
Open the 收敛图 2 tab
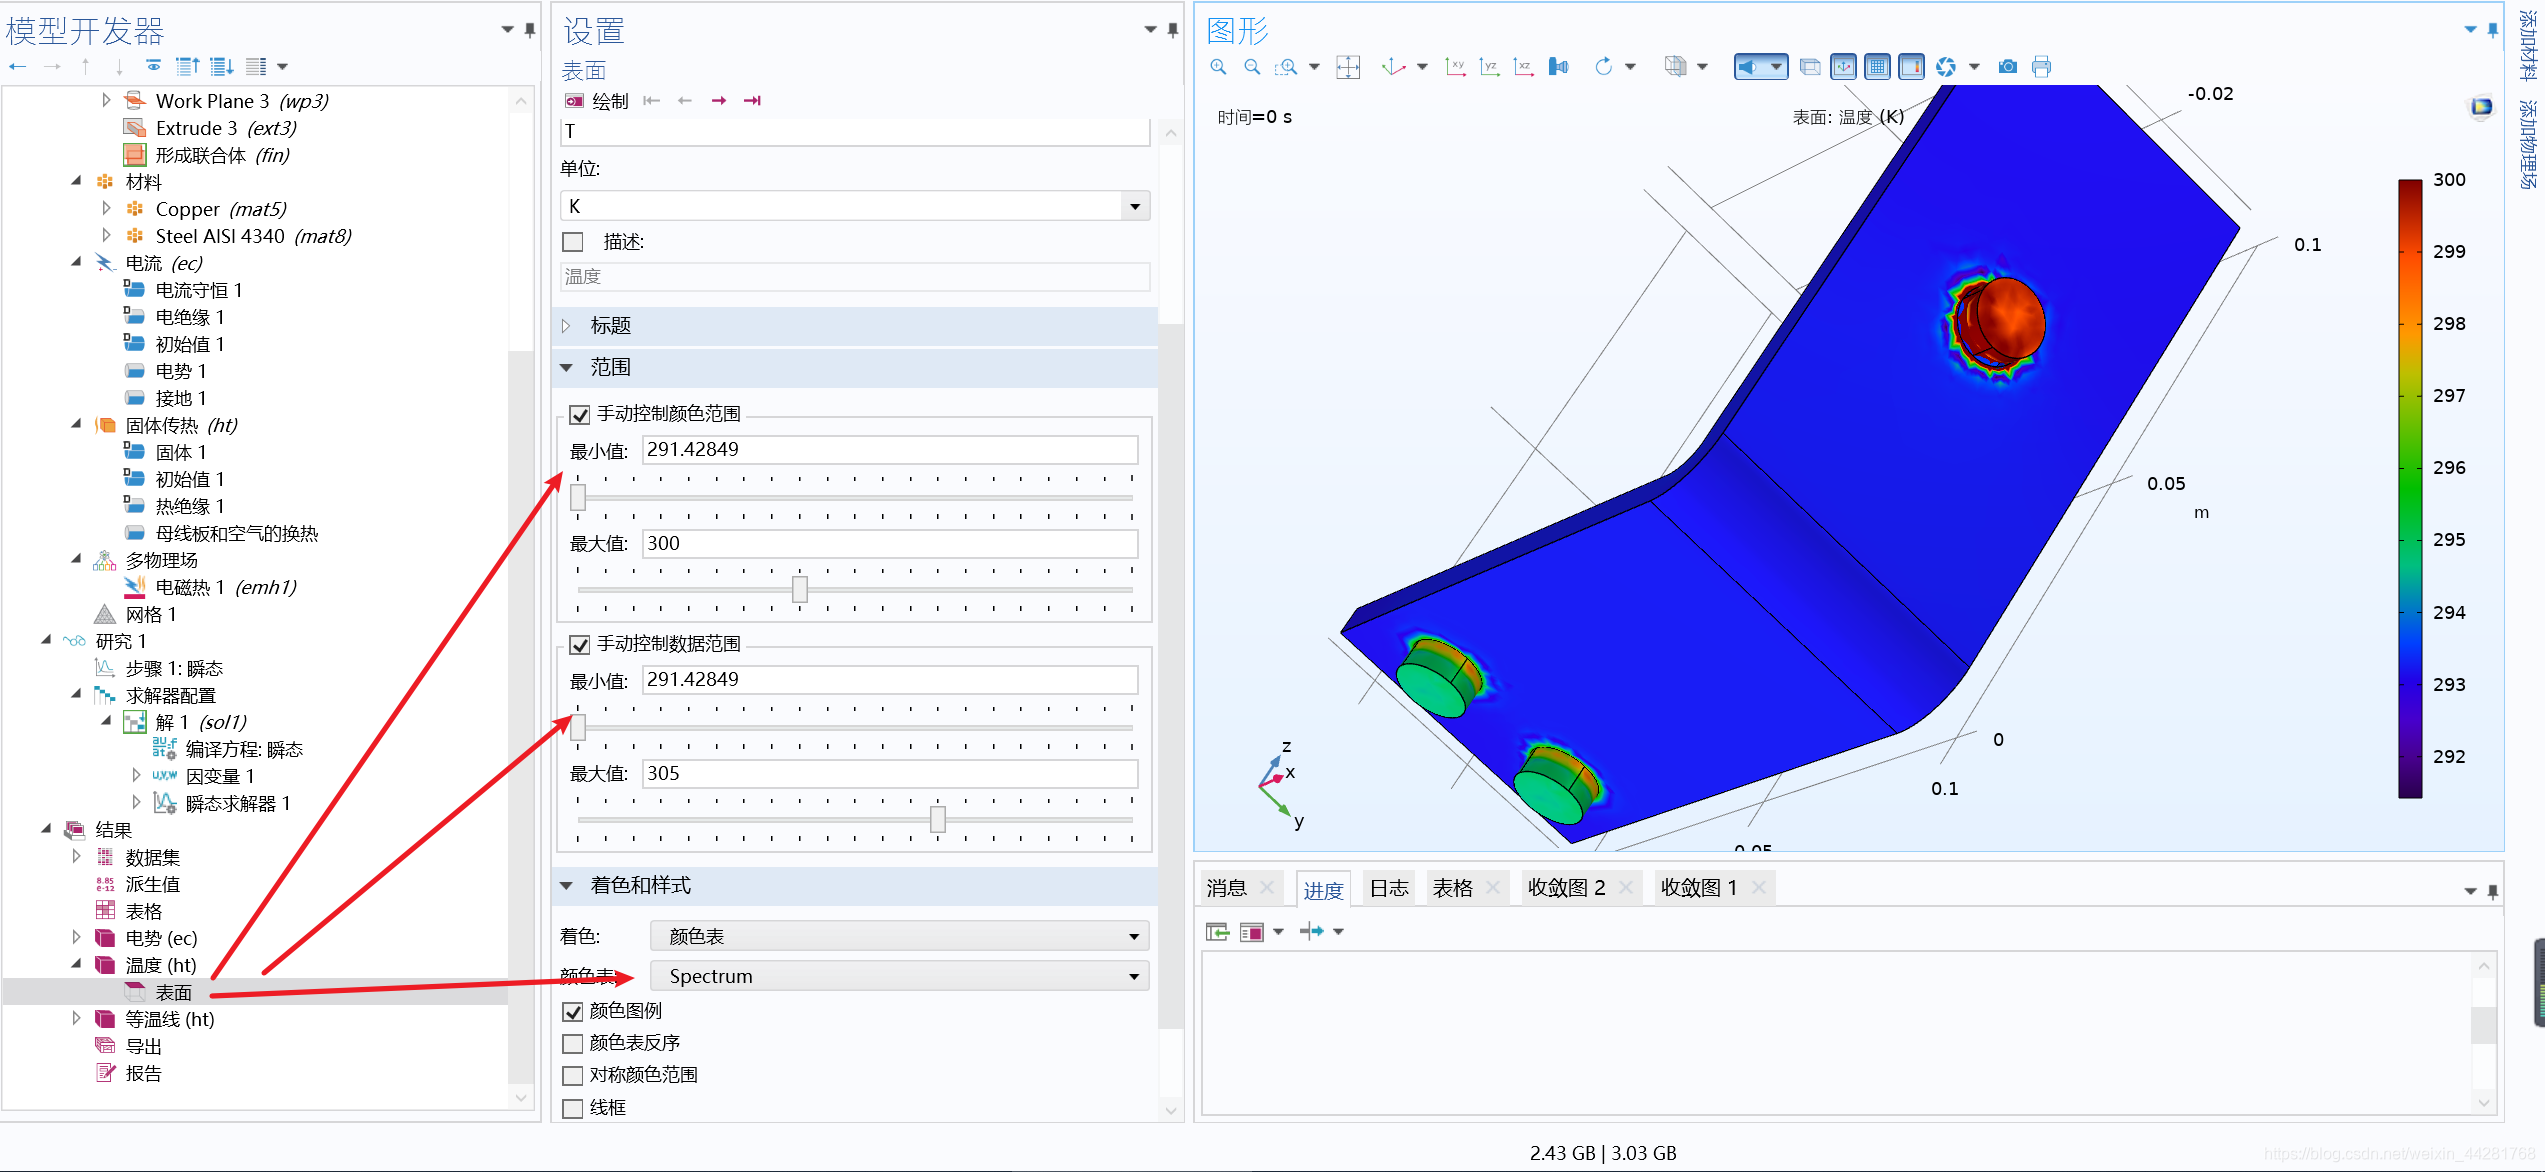(x=1566, y=888)
